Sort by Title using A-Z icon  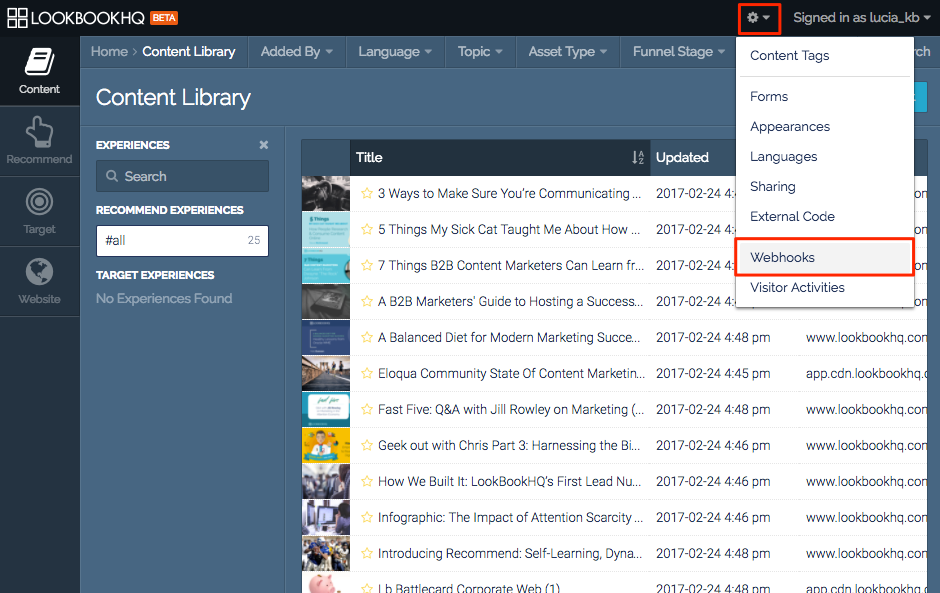[638, 157]
